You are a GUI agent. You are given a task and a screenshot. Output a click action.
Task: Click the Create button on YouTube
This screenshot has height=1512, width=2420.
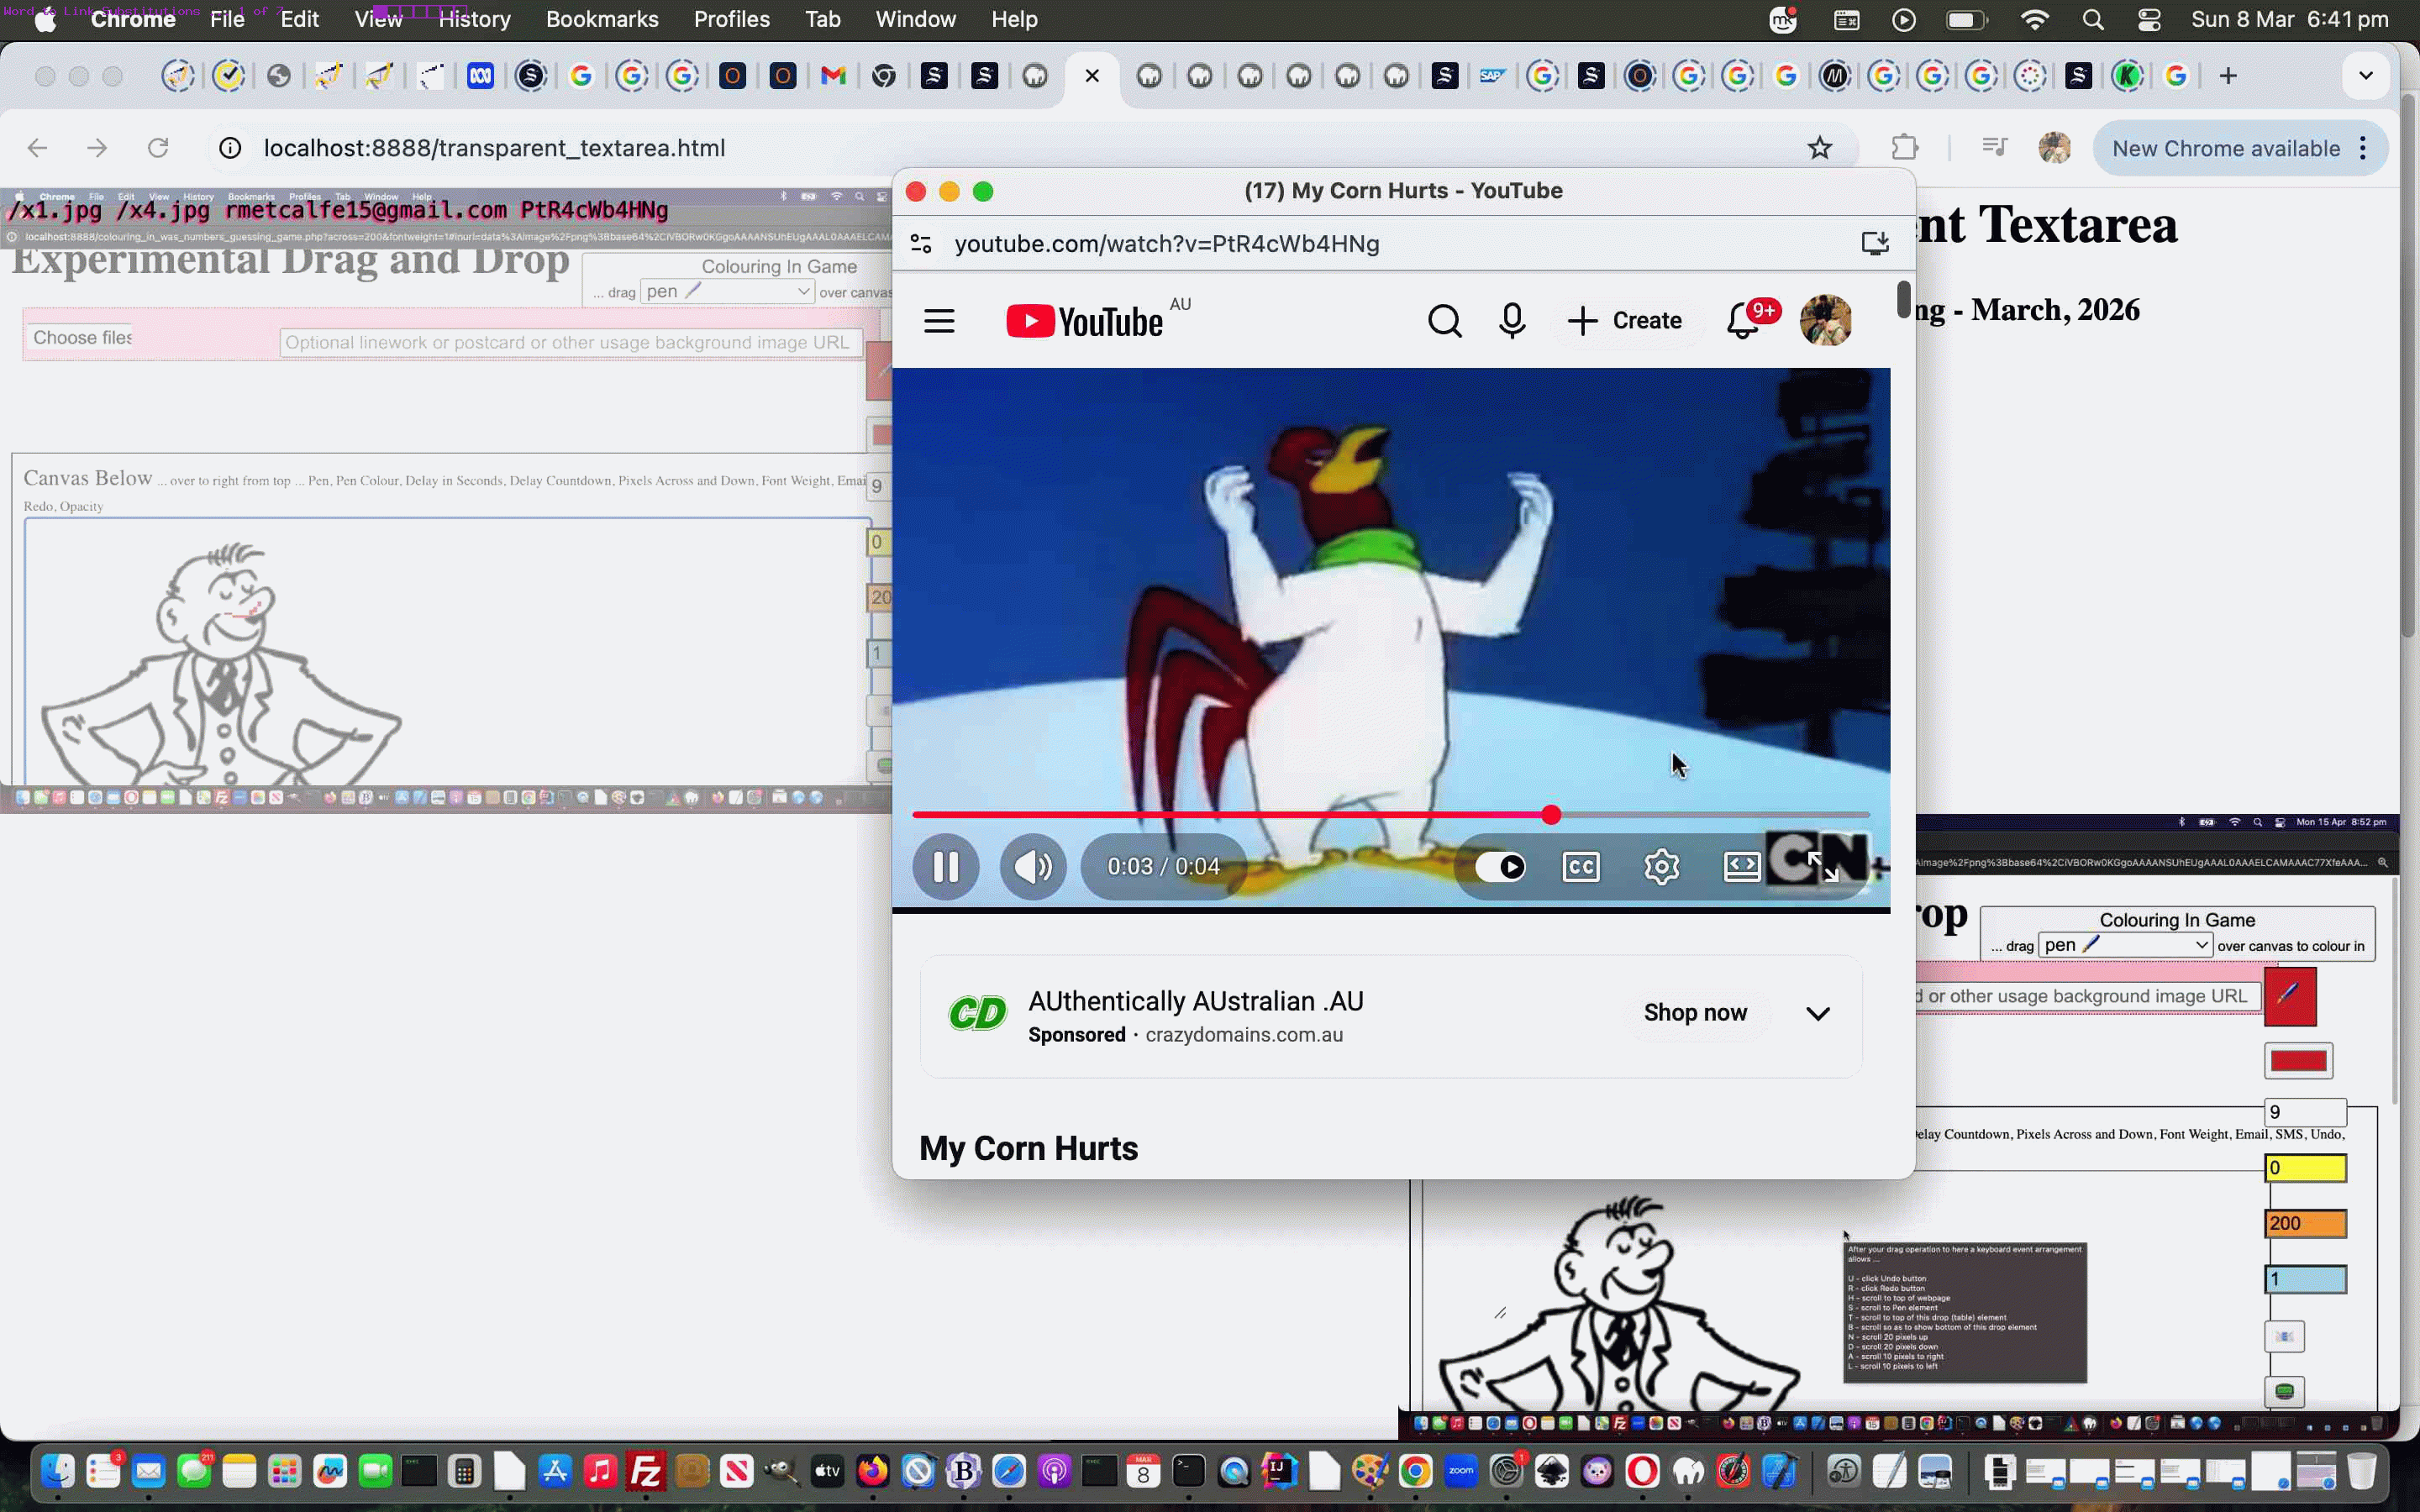tap(1625, 321)
